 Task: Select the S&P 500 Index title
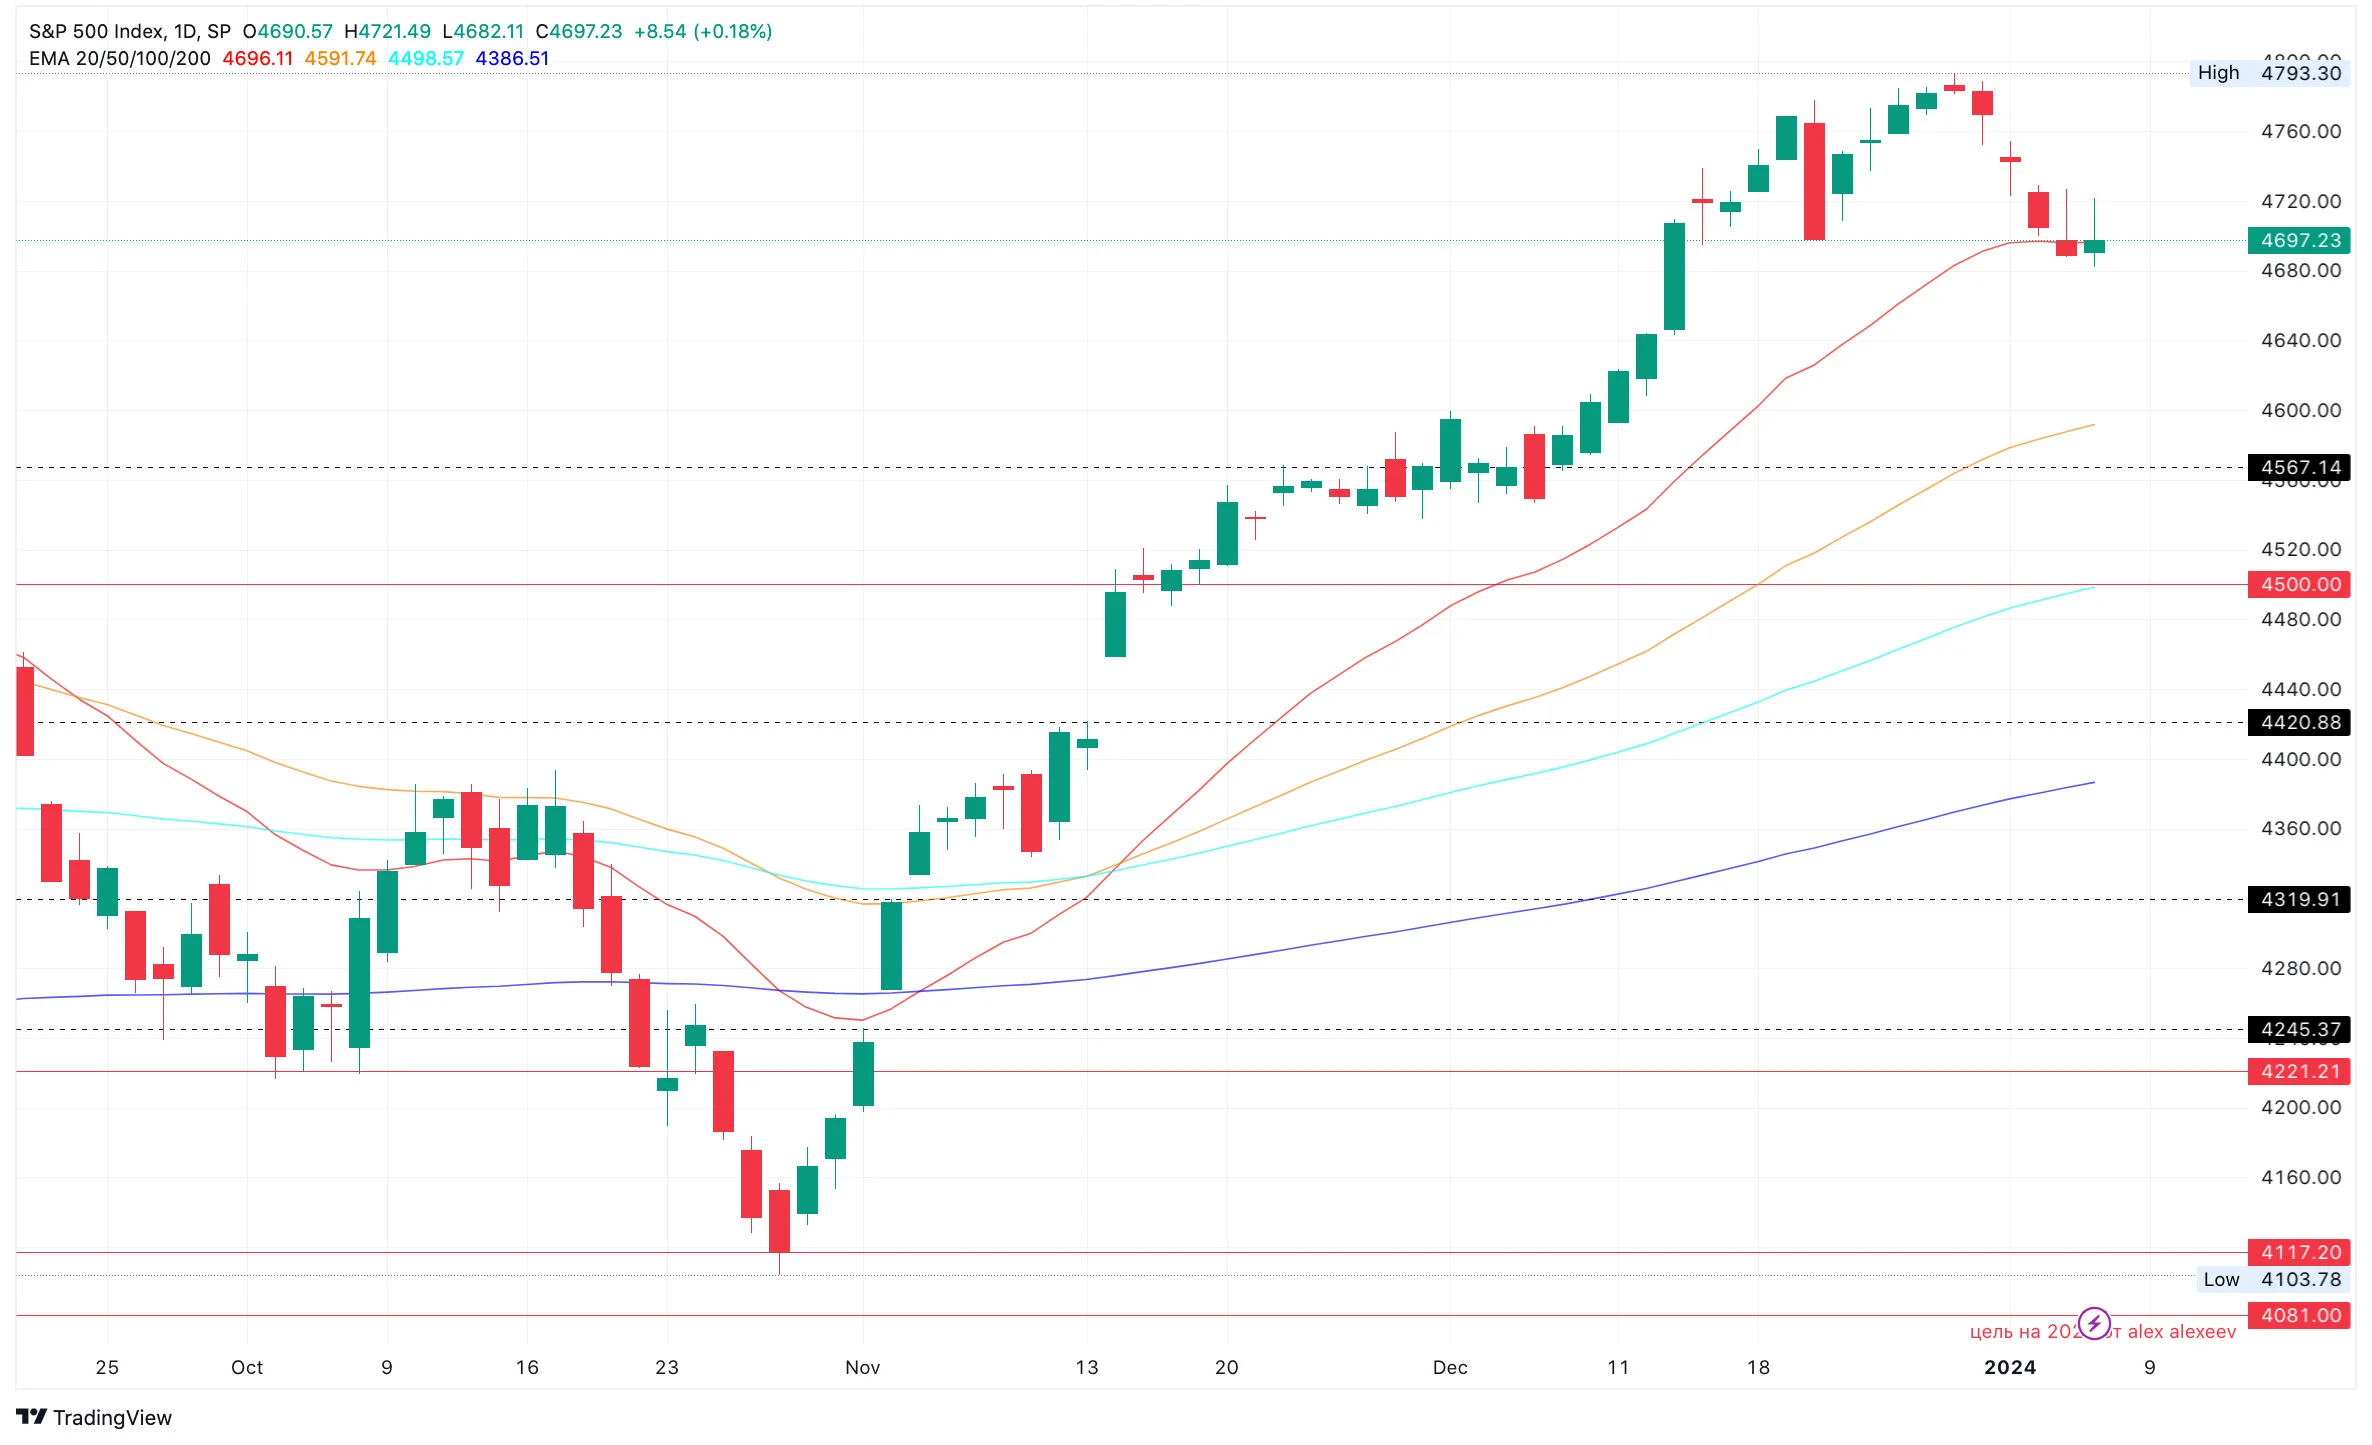(x=97, y=31)
